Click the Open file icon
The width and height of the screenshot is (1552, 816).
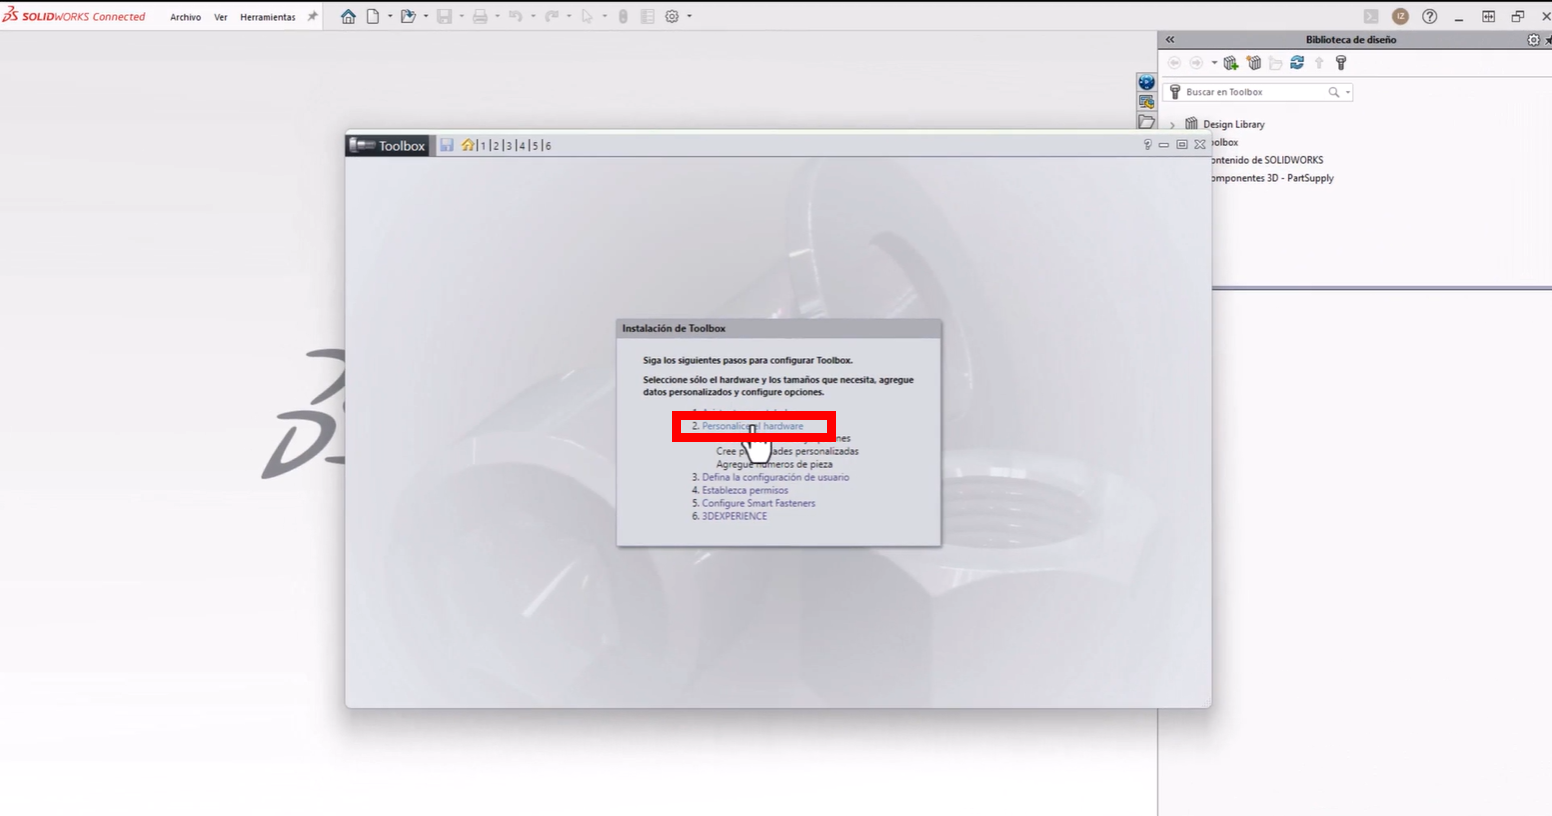pyautogui.click(x=409, y=16)
